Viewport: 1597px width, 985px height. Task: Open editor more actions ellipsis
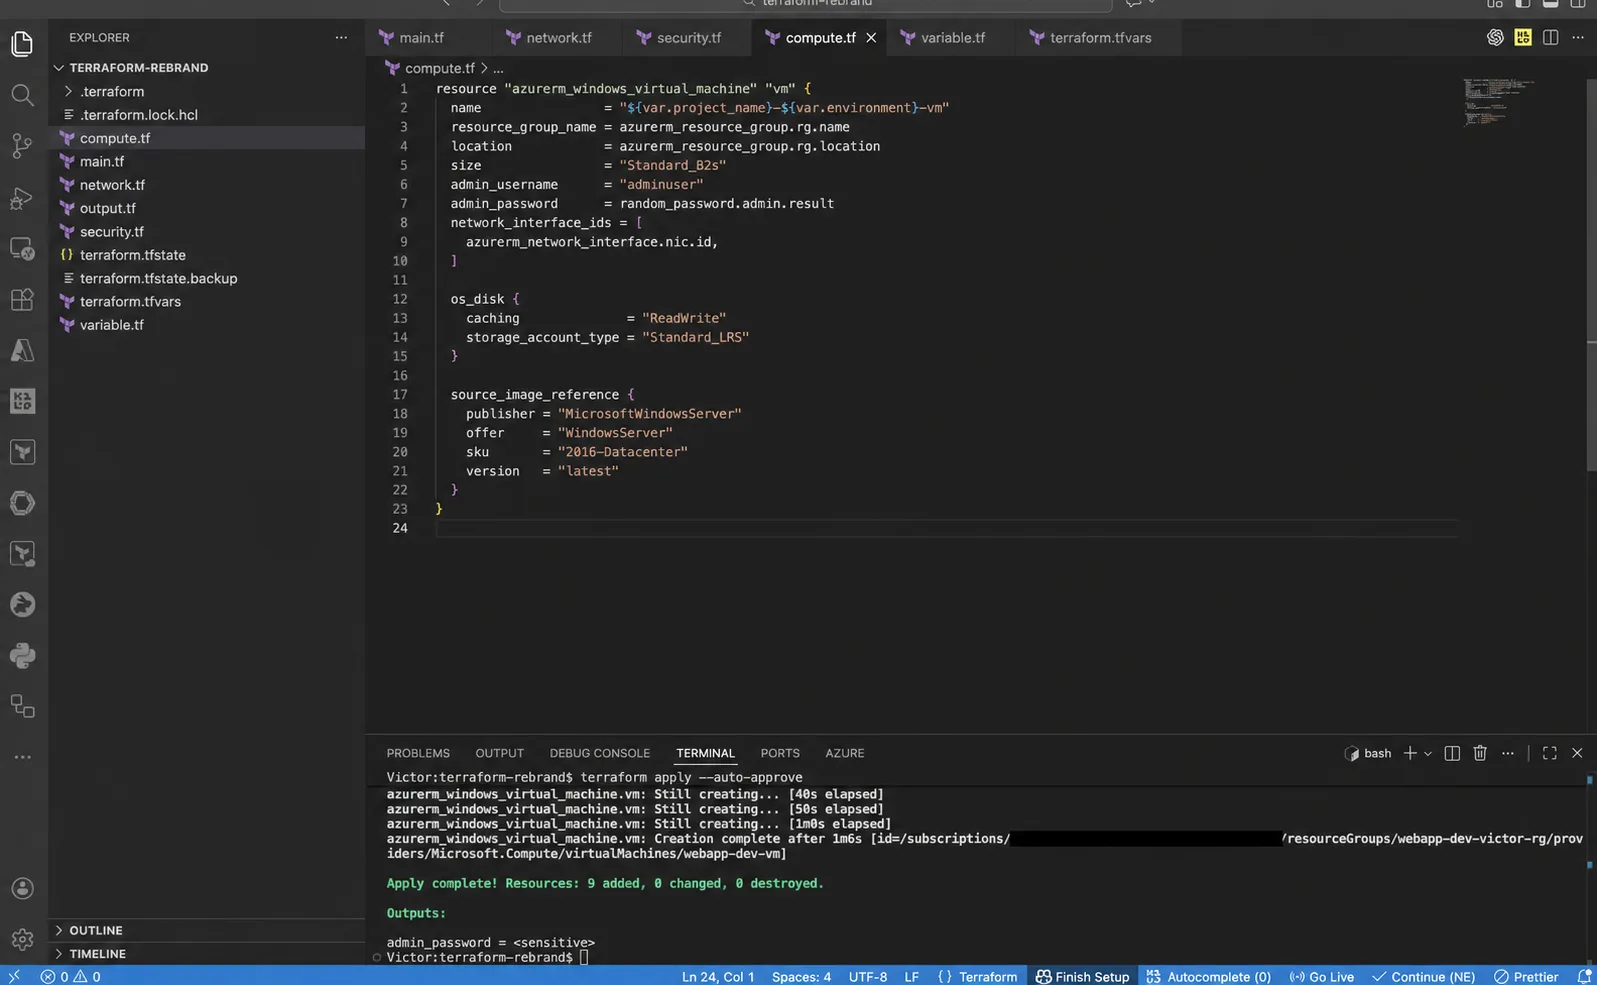[x=1578, y=37]
